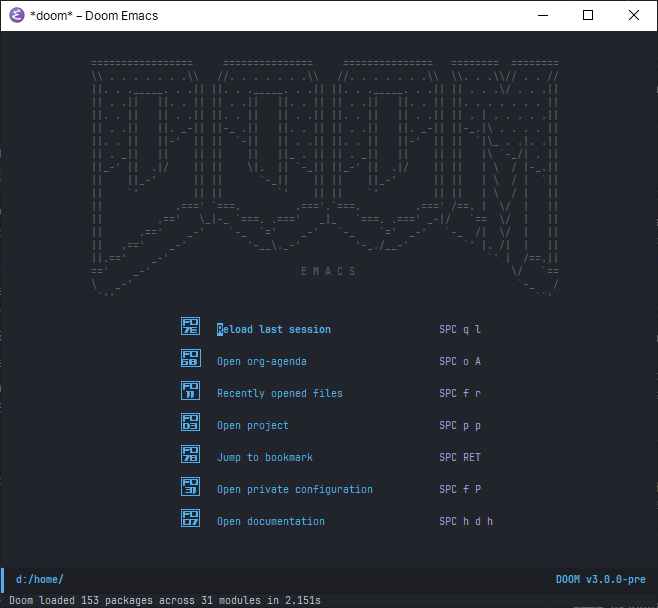Click the icon beside Jump to bookmark
The height and width of the screenshot is (608, 658).
[x=191, y=454]
